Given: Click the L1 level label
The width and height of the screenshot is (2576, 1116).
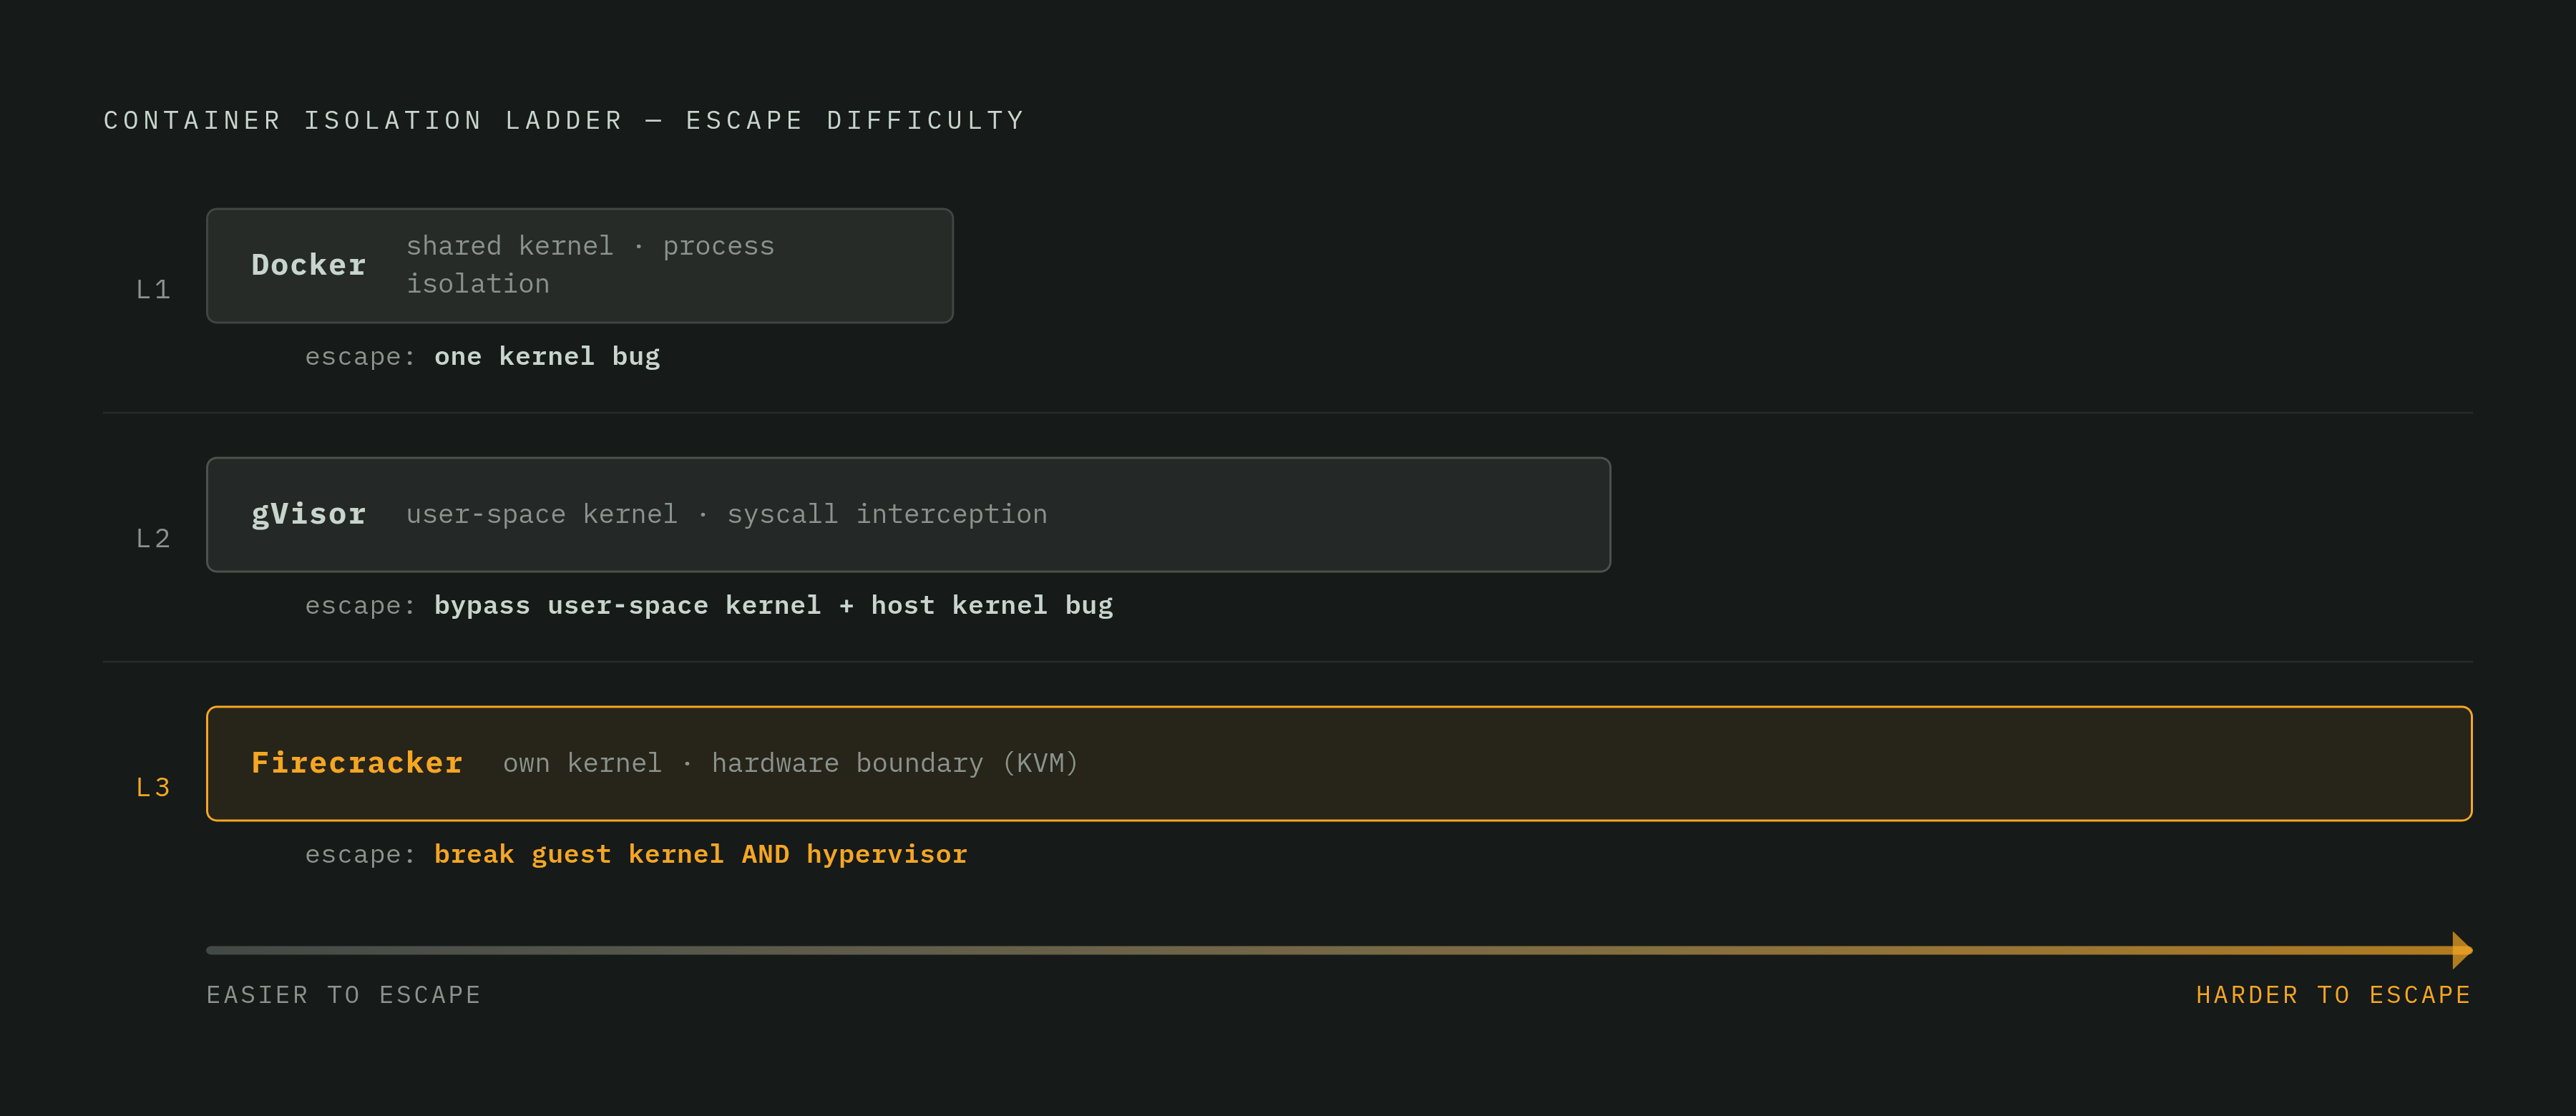Looking at the screenshot, I should (x=153, y=289).
